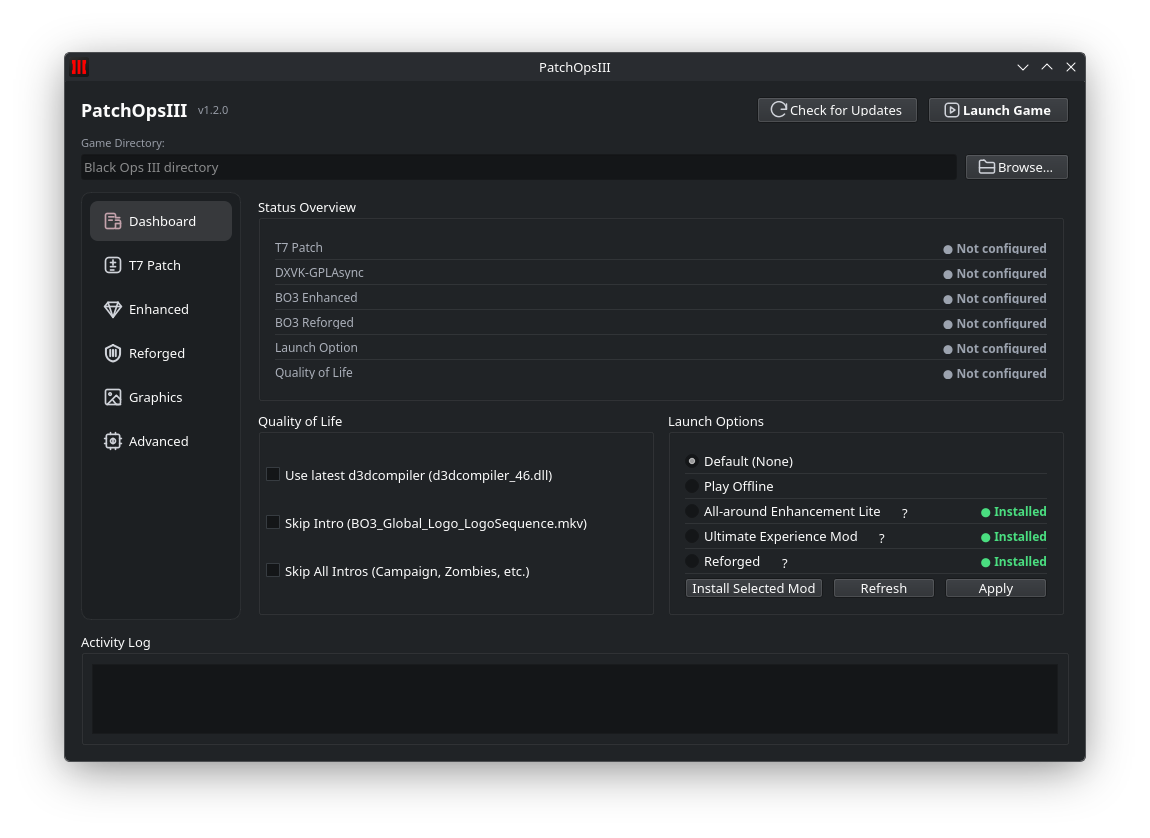1150x838 pixels.
Task: Open the T7 Patch section via its sidebar icon
Action: (113, 264)
